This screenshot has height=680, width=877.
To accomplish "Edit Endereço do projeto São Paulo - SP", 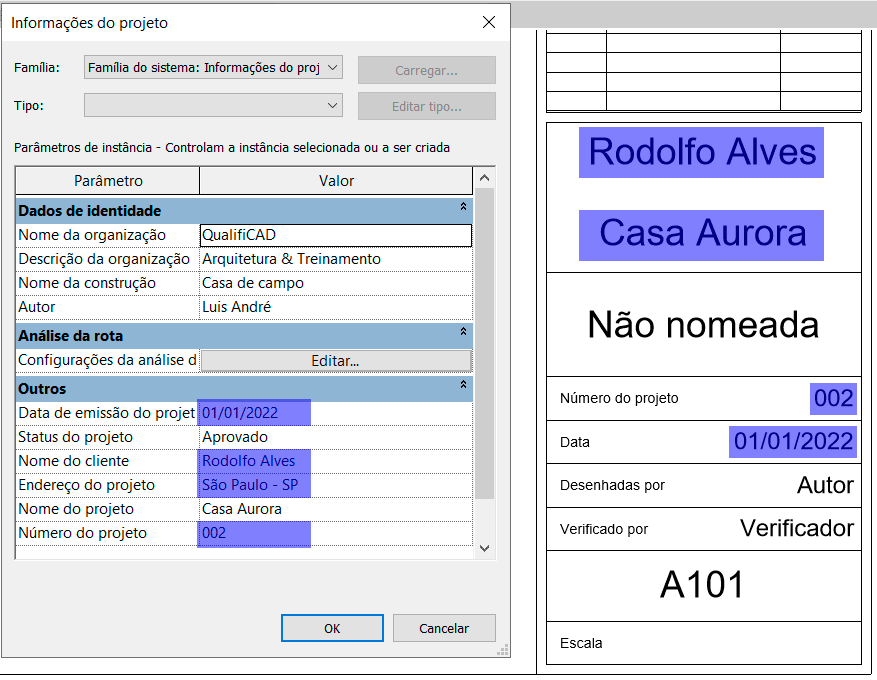I will (255, 485).
